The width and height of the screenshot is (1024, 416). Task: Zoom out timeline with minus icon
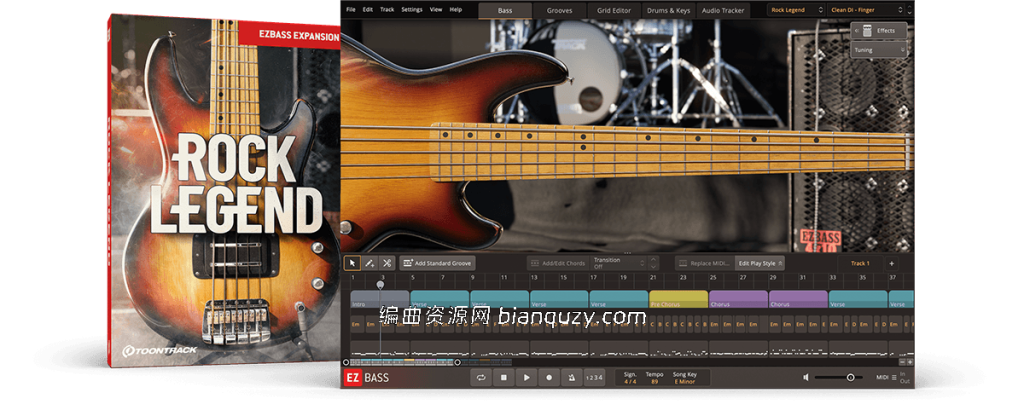click(x=903, y=362)
